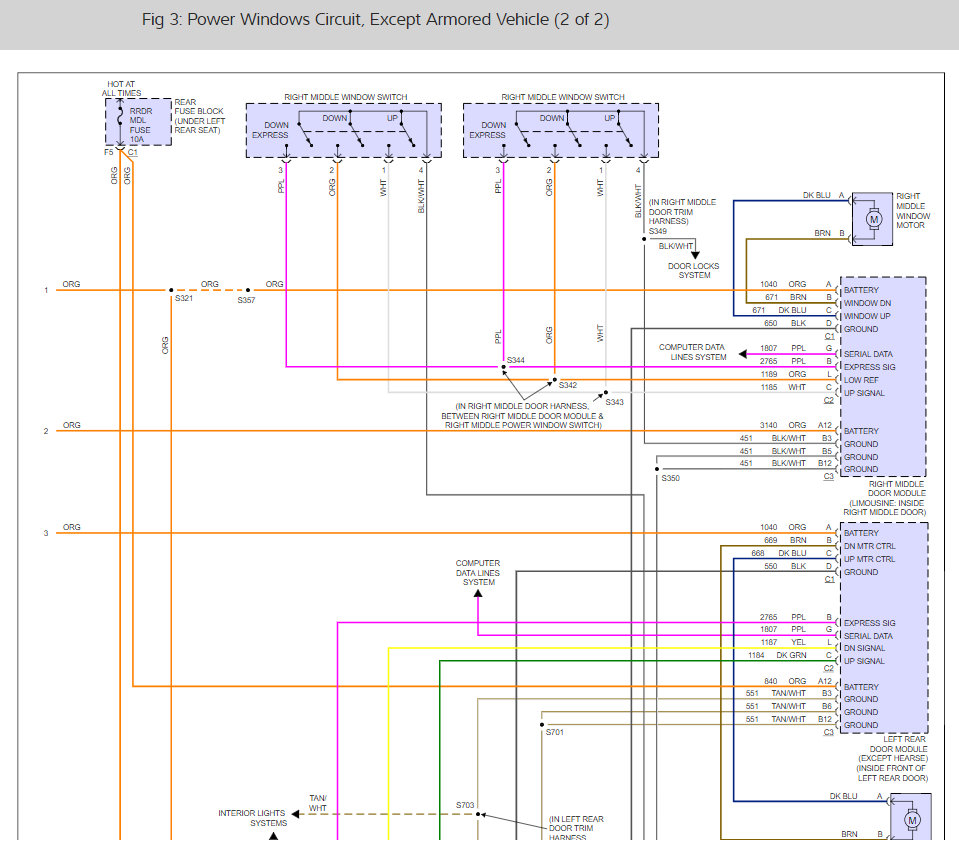Click the Rear Fuse Block label text
This screenshot has width=959, height=850.
coord(199,116)
